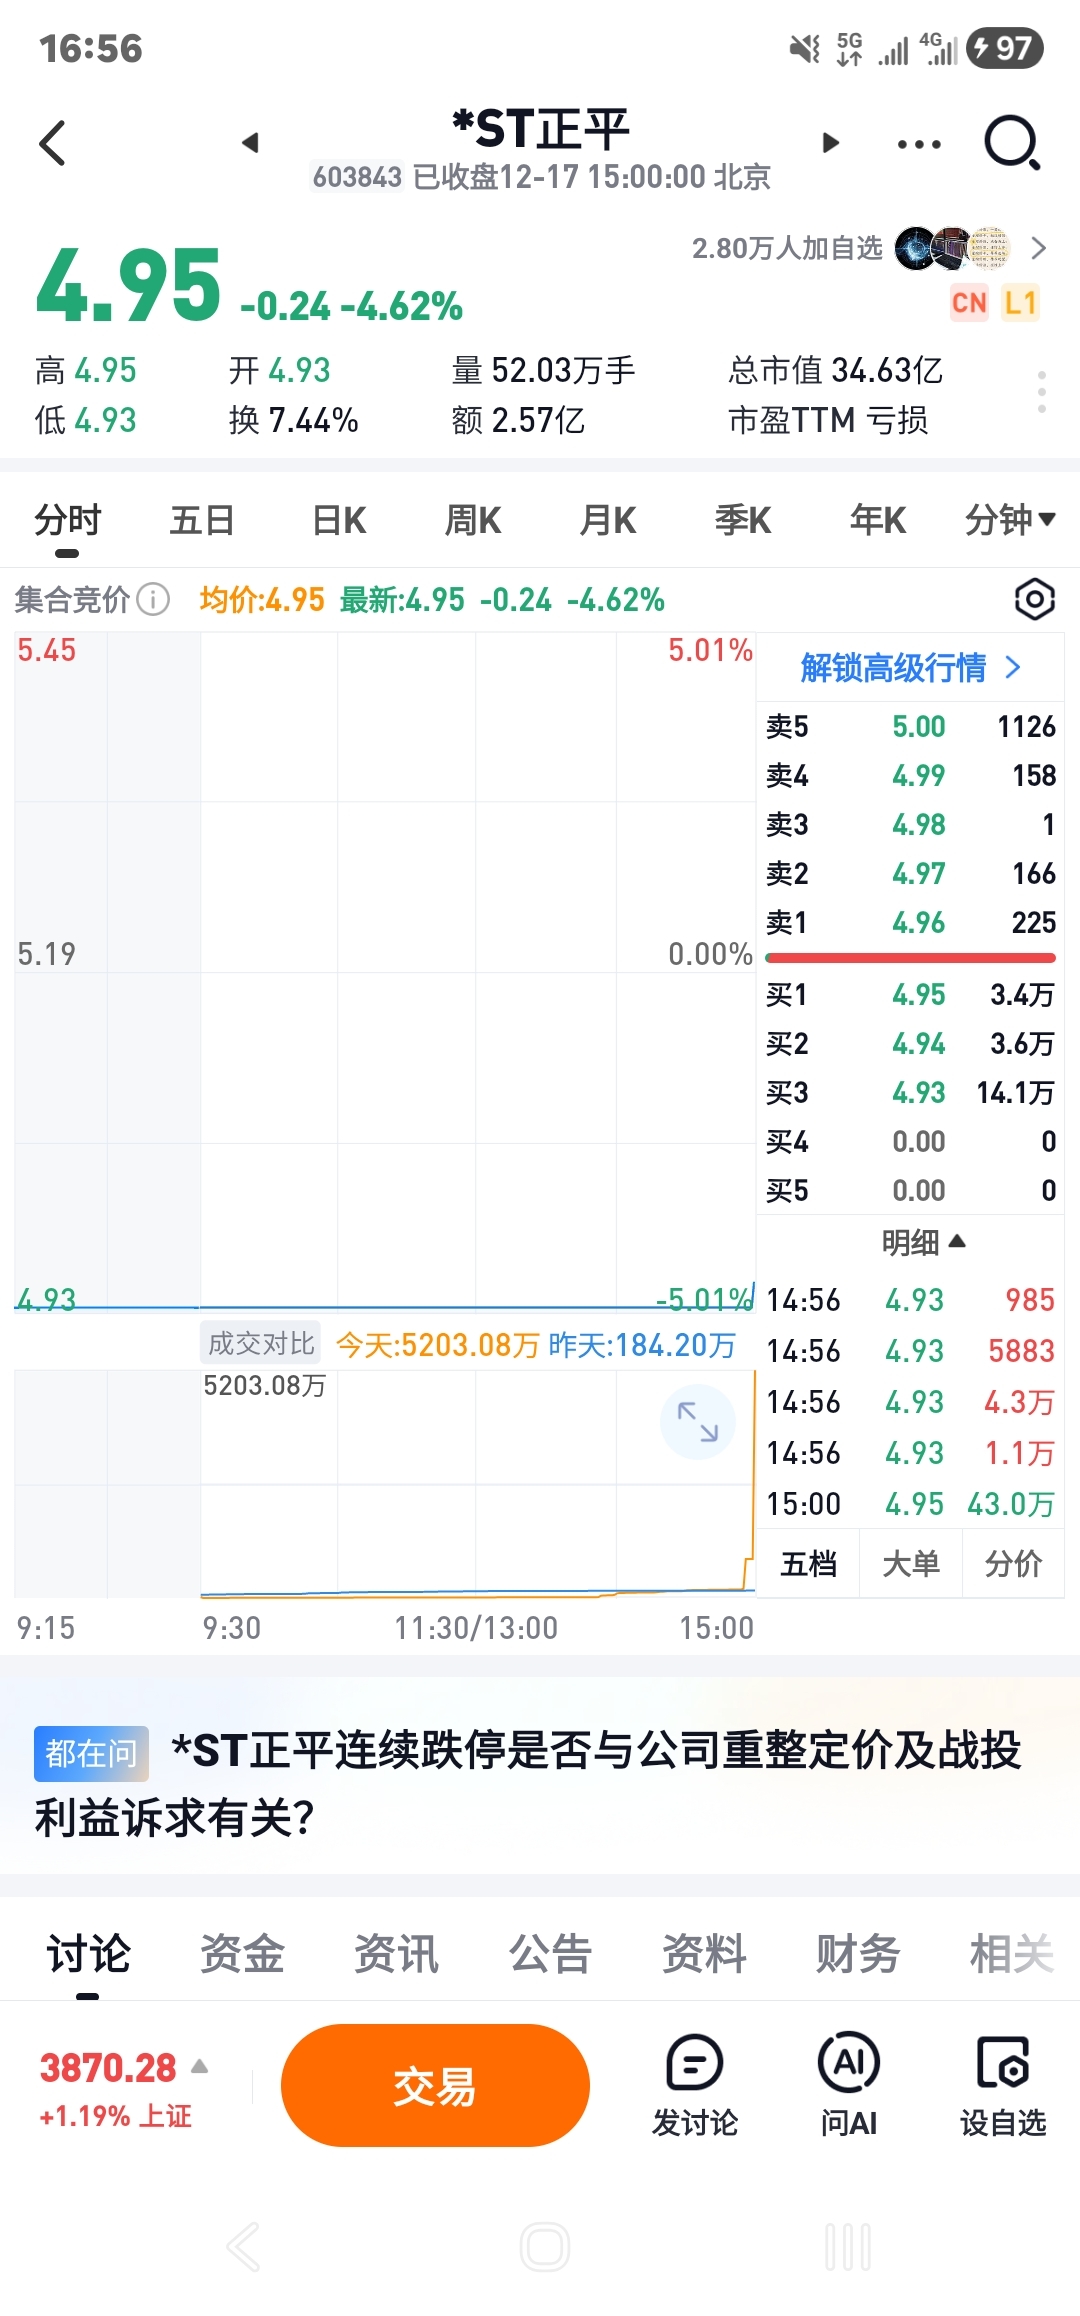Open the watchlist followers avatars
1080x2316 pixels.
[952, 248]
